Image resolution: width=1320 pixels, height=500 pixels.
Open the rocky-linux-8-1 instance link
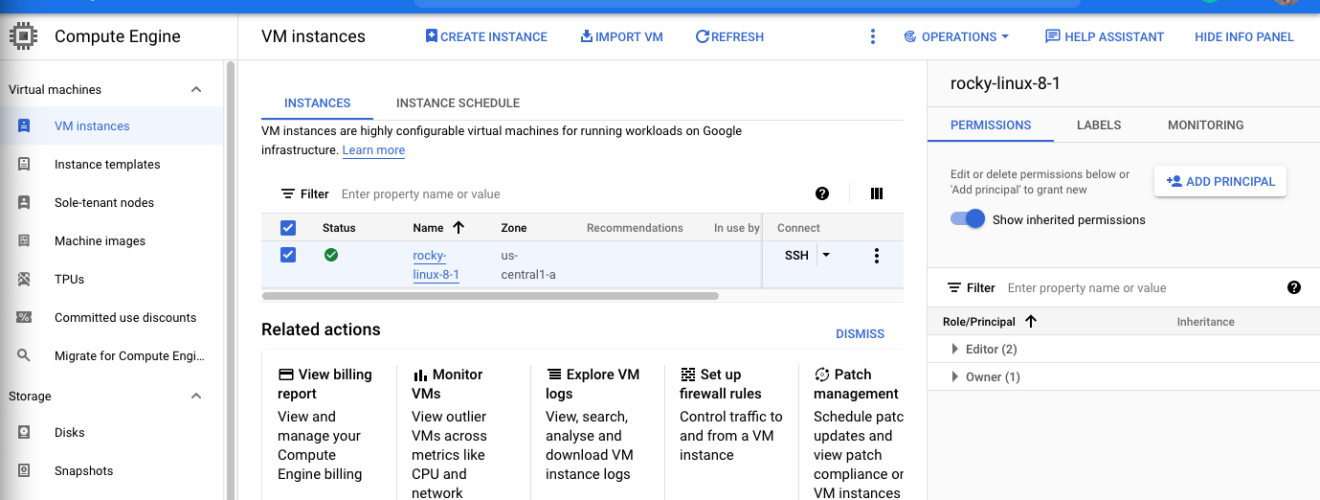click(436, 265)
